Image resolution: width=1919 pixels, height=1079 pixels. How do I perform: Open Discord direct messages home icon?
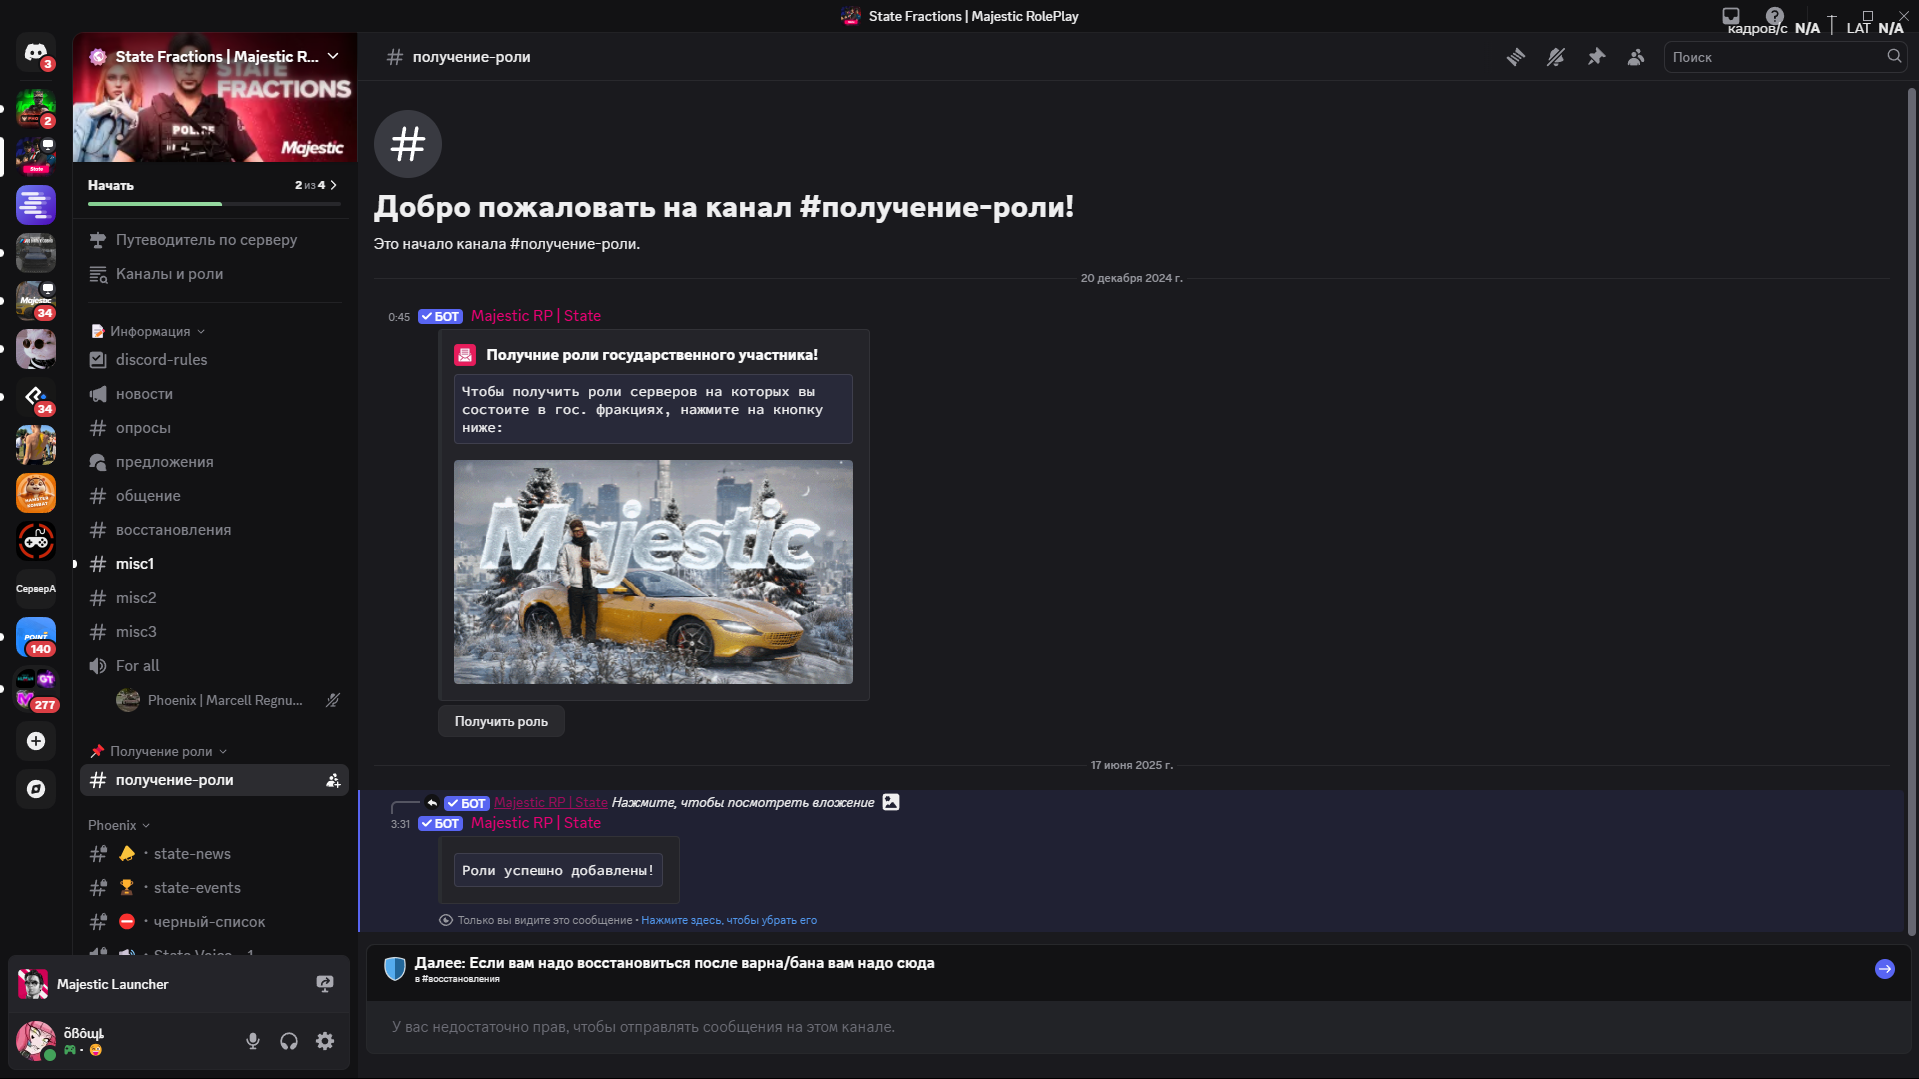pyautogui.click(x=36, y=54)
